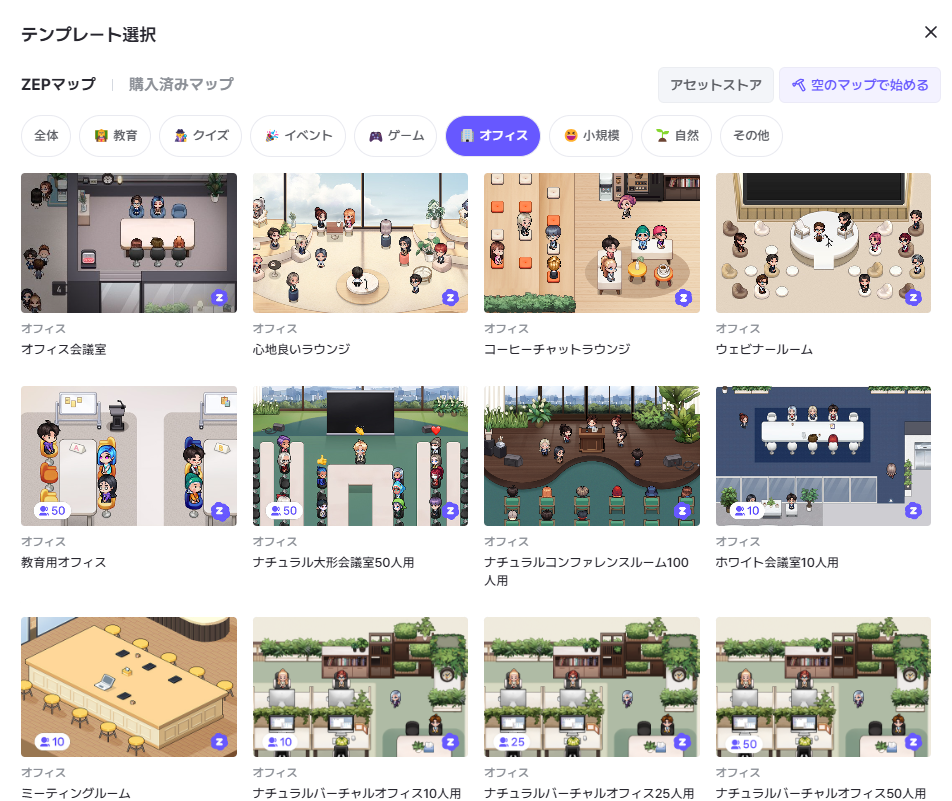Select the 自然 category filter

(676, 135)
